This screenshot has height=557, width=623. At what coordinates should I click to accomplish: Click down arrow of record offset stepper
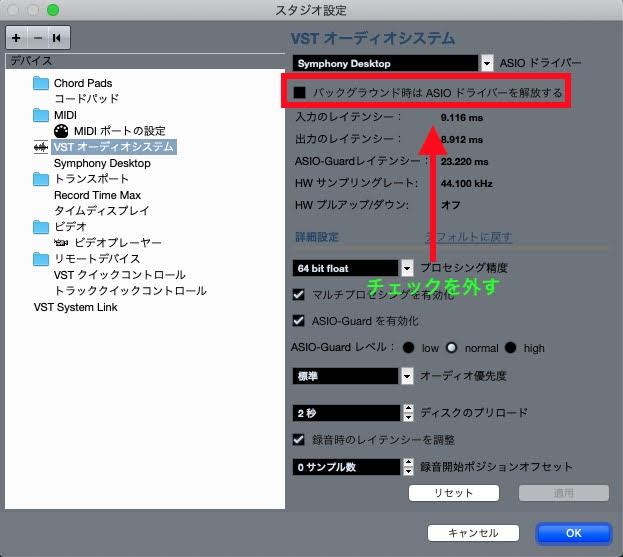tap(408, 471)
